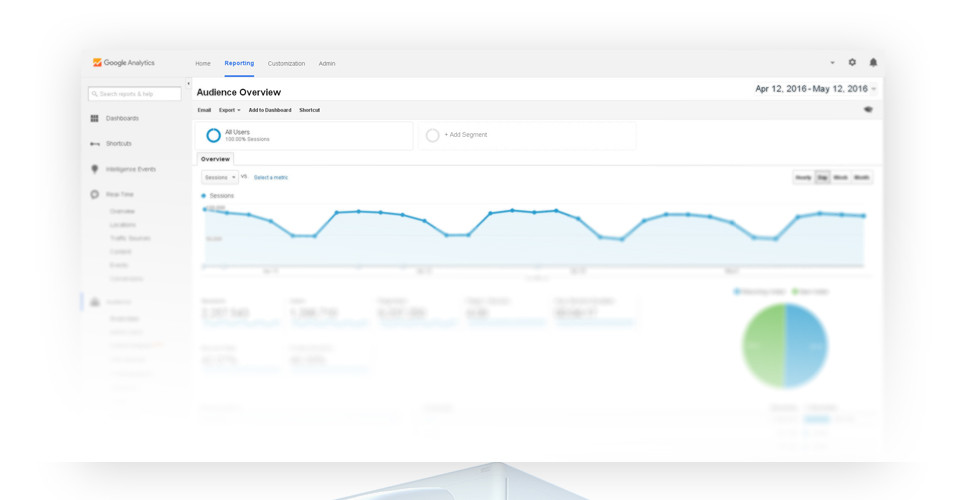Select the Overview report tab
This screenshot has height=500, width=965.
click(215, 159)
